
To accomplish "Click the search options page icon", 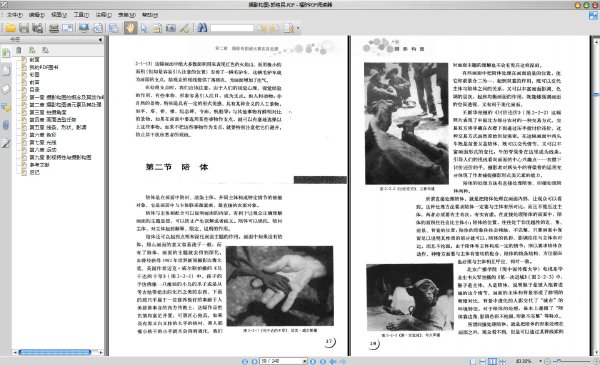I will coord(289,28).
